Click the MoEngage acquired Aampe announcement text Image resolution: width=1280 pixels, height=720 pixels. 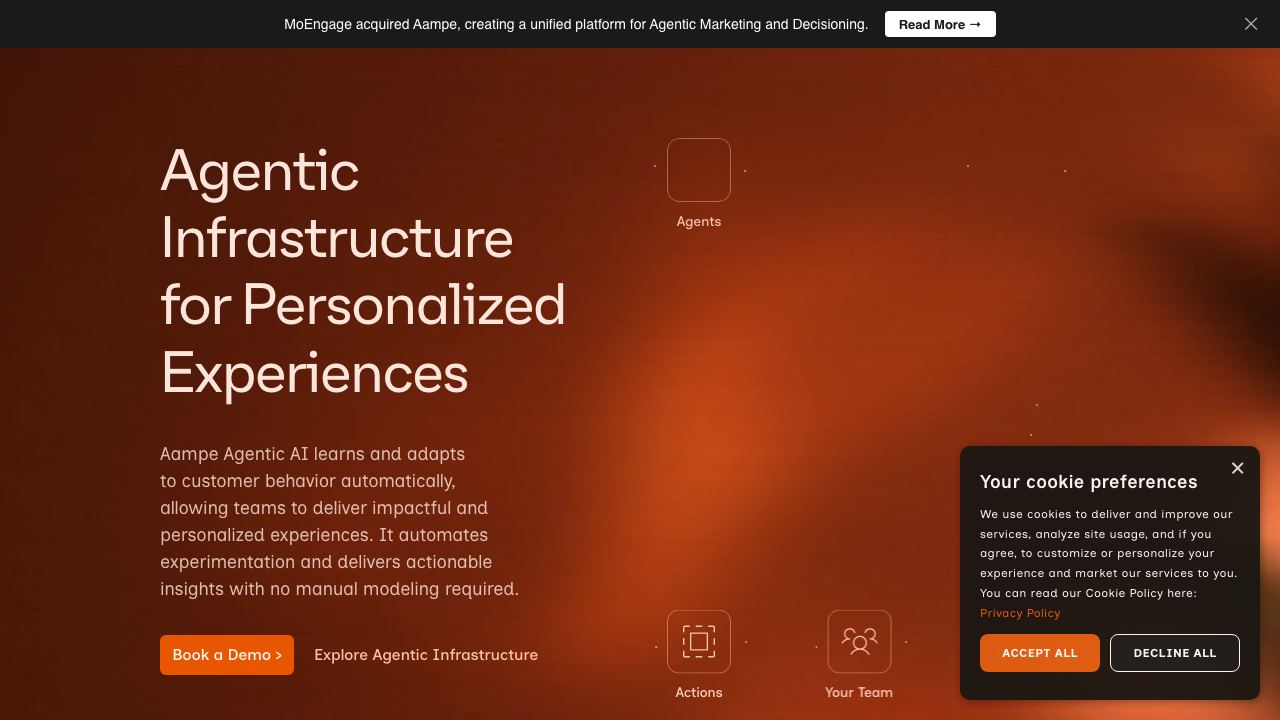tap(576, 24)
